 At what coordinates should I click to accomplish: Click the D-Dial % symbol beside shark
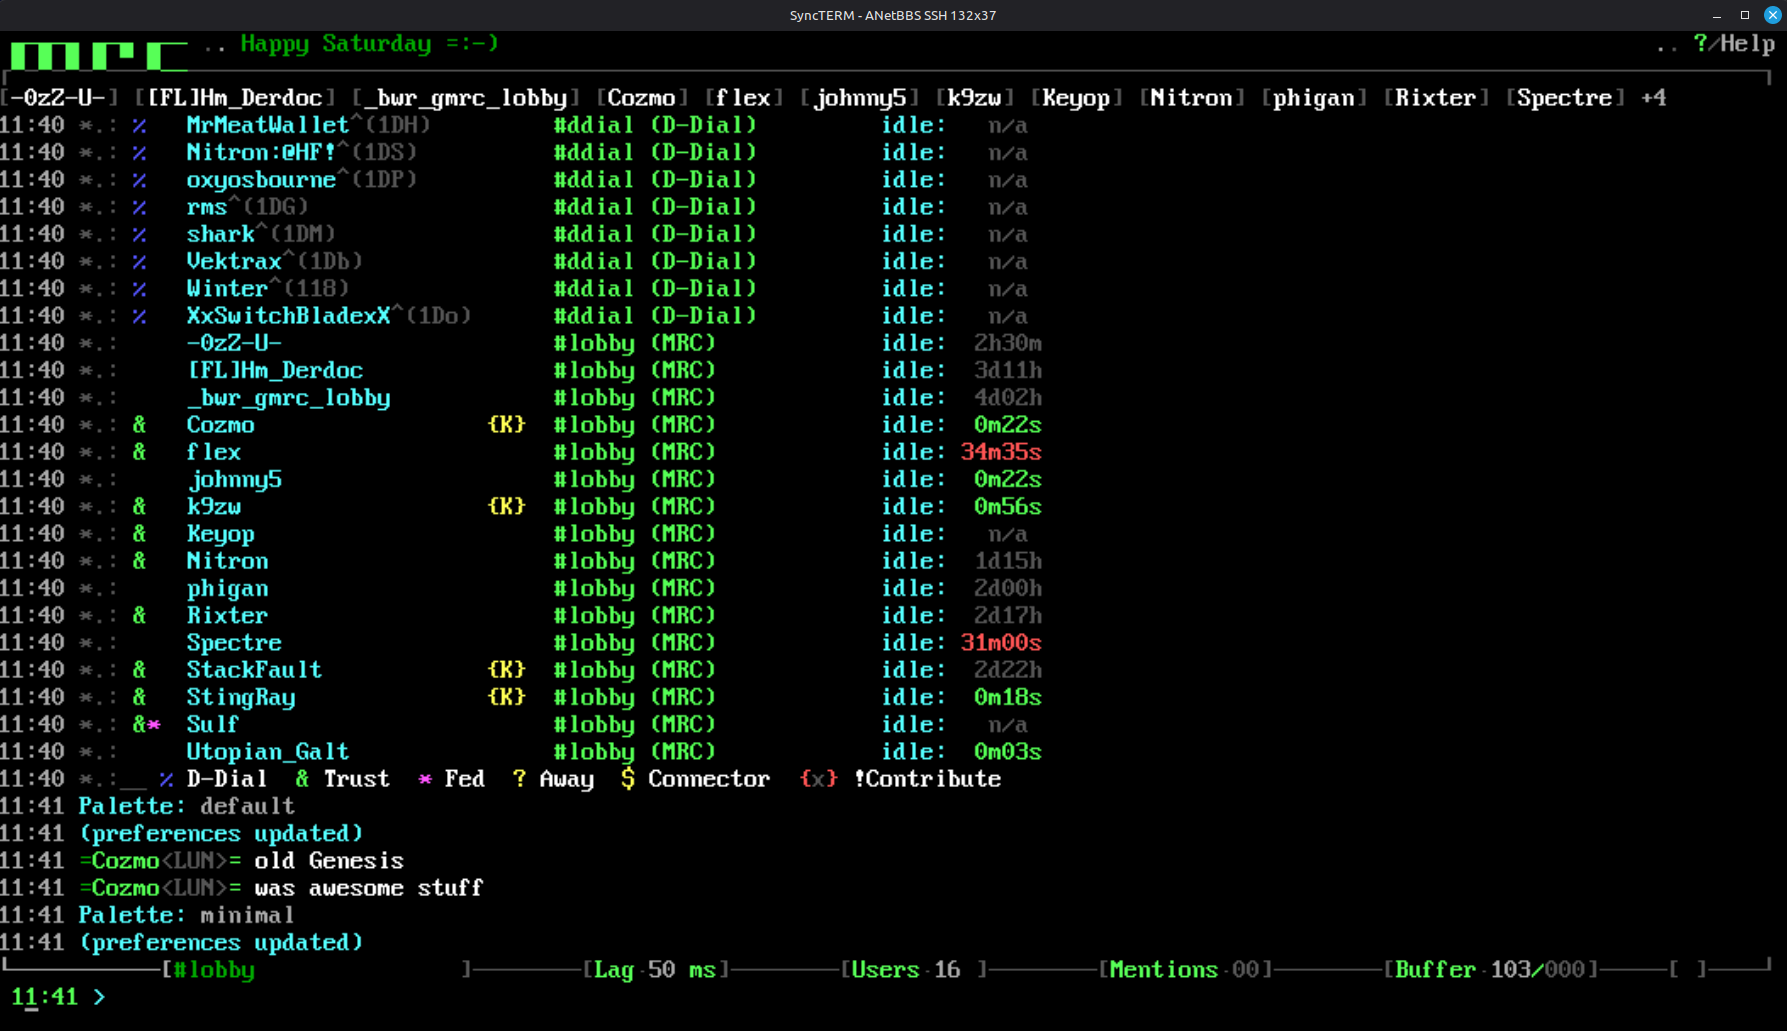coord(140,234)
